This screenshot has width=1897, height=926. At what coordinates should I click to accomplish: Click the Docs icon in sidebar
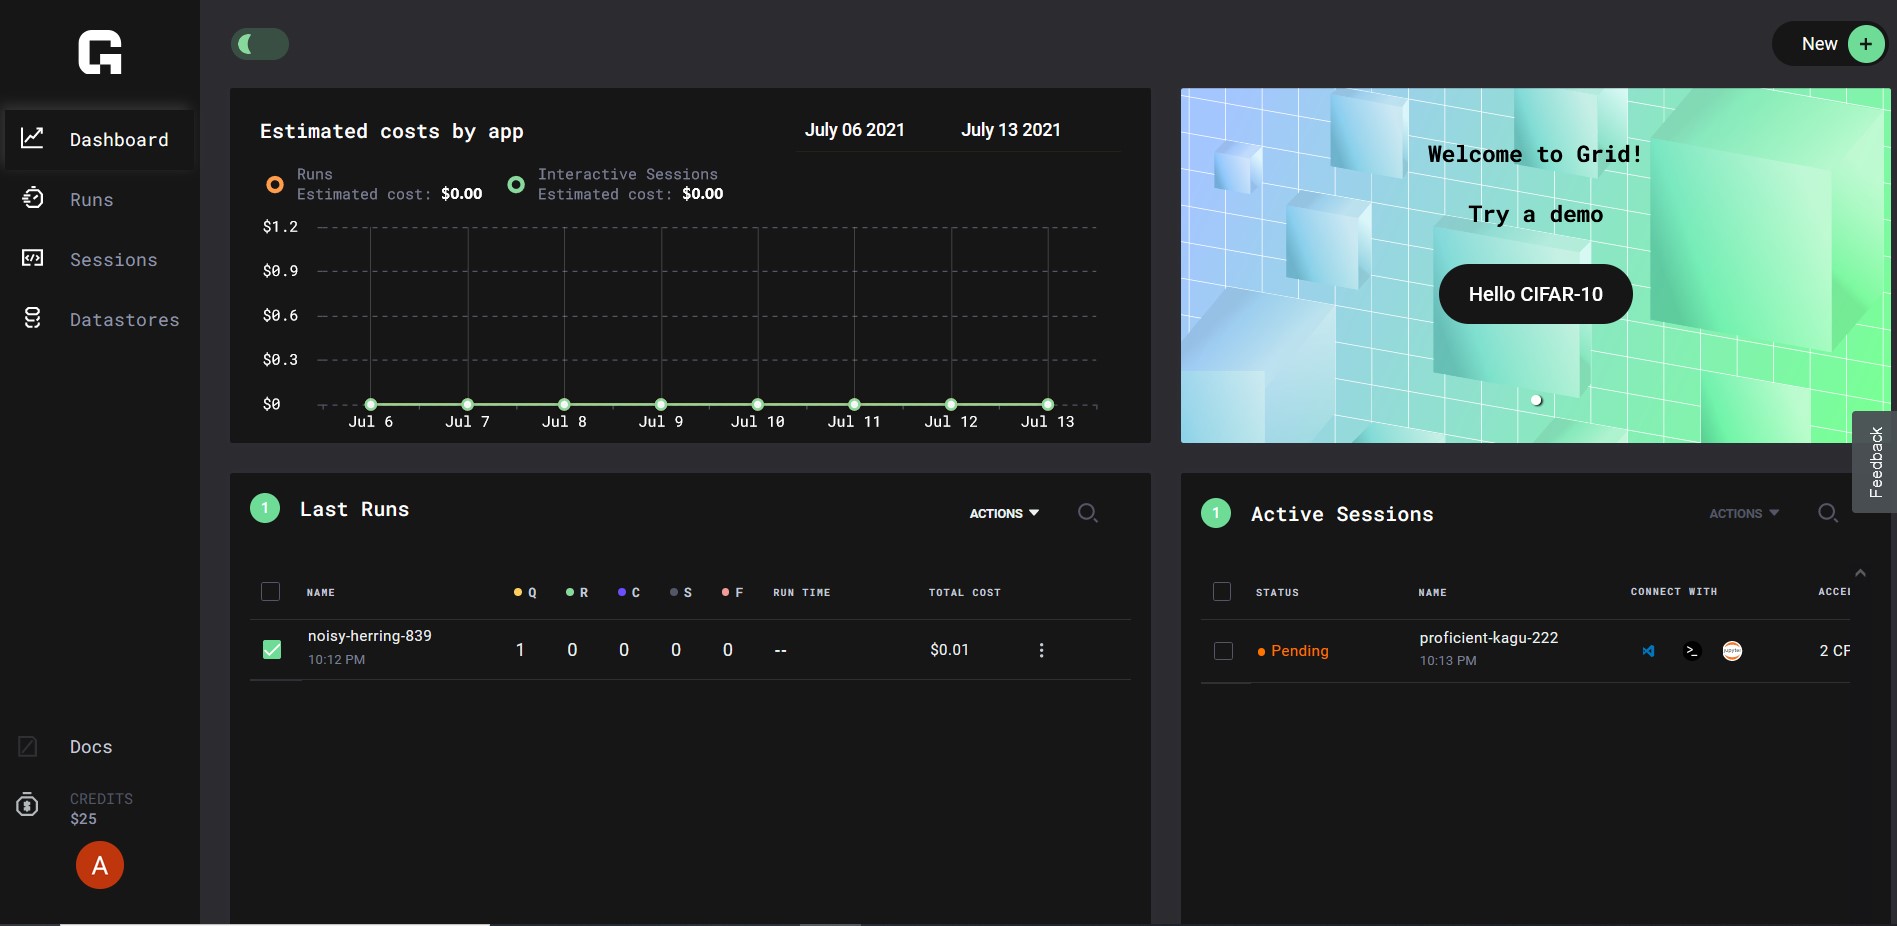(x=28, y=746)
